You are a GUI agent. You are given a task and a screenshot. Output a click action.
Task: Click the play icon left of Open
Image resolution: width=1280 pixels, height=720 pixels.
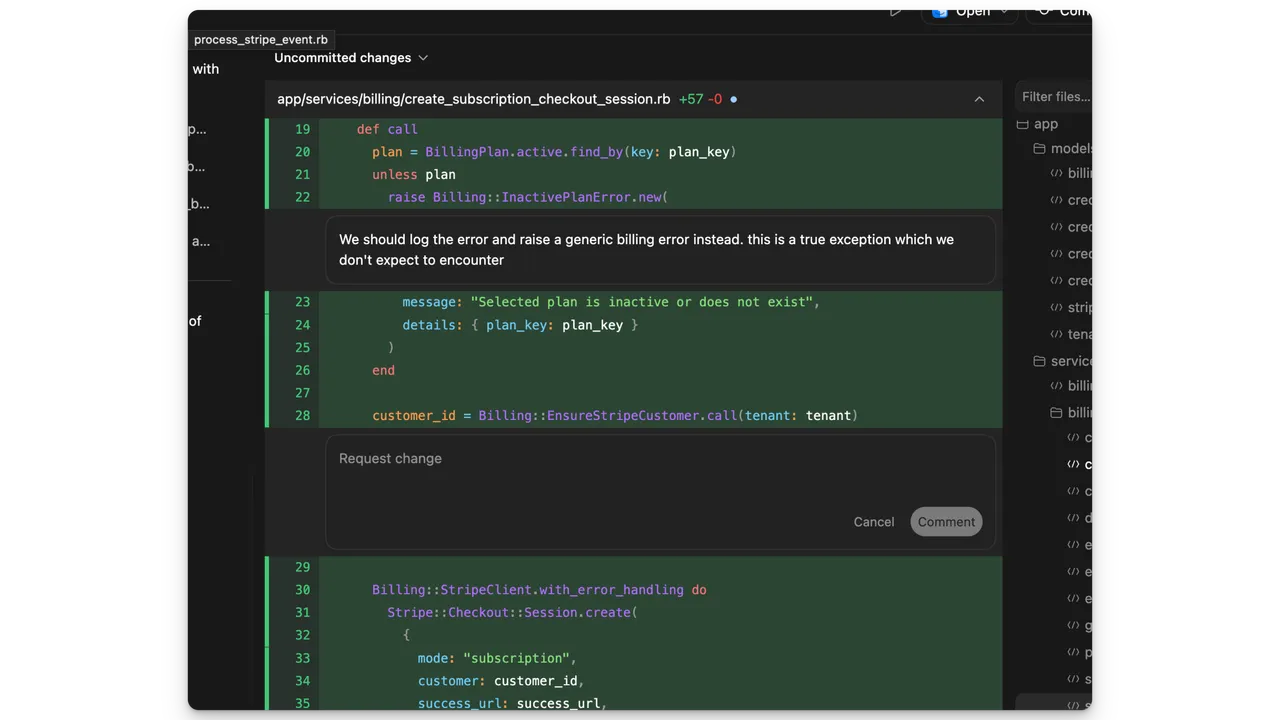(895, 13)
